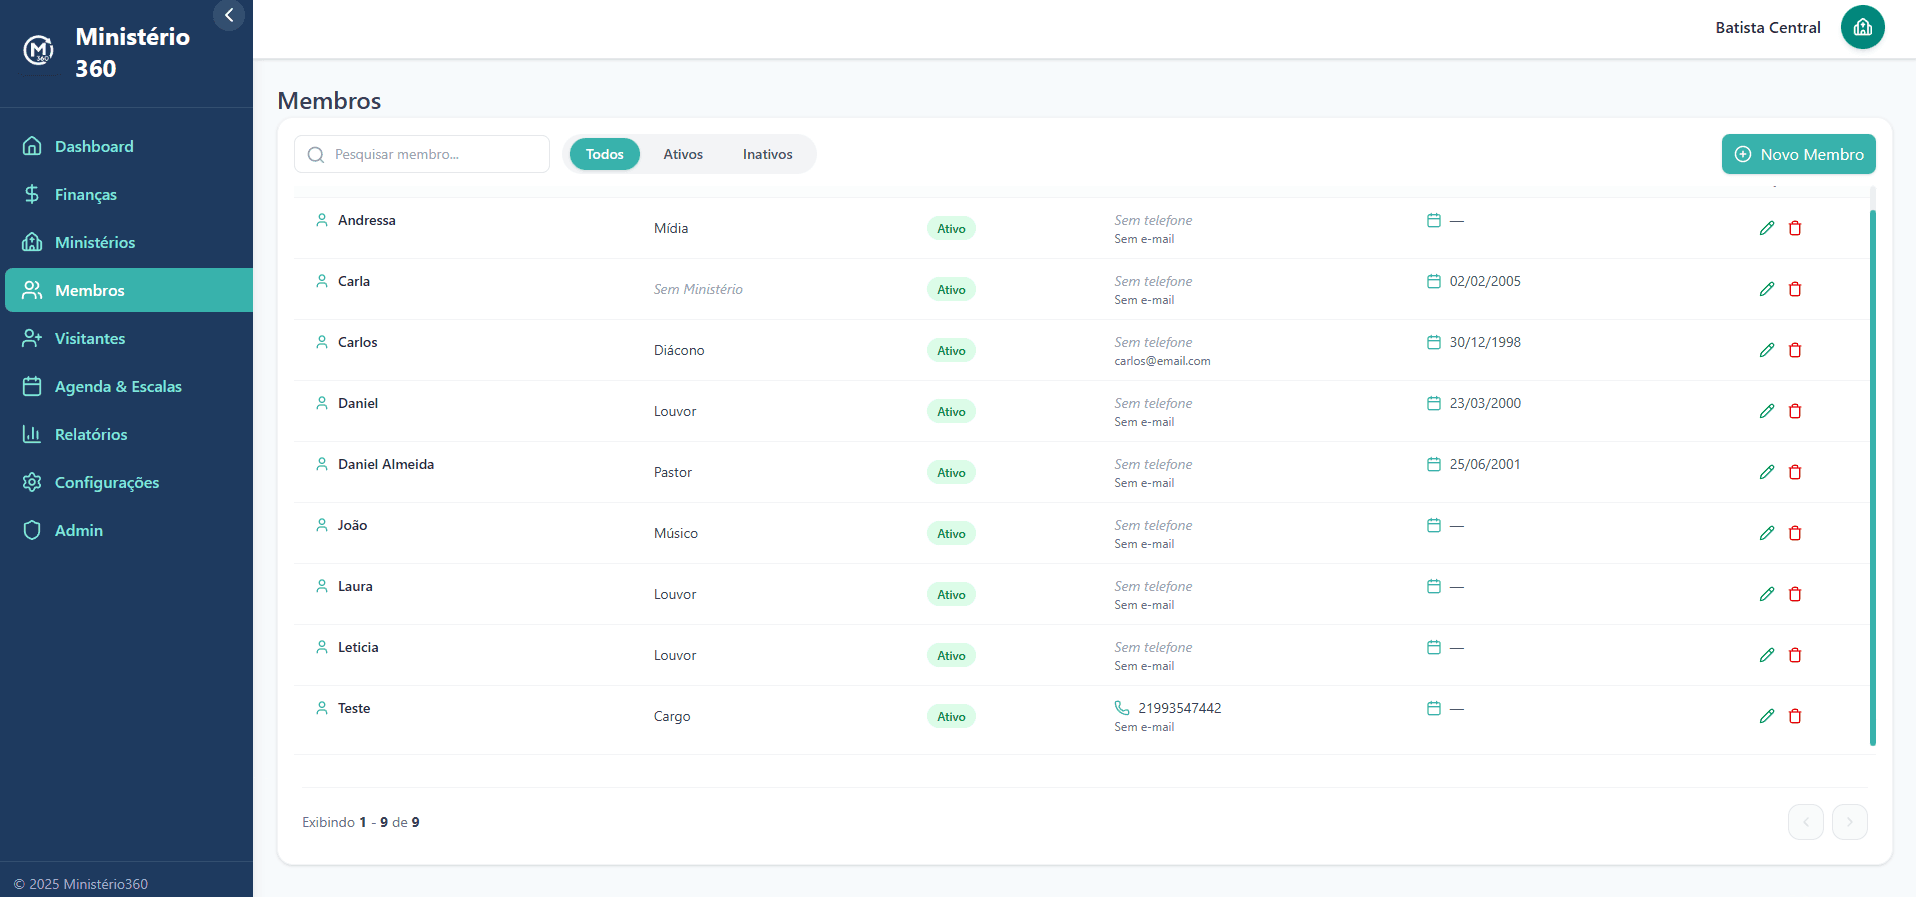Click calendar icon in João's row

point(1433,525)
